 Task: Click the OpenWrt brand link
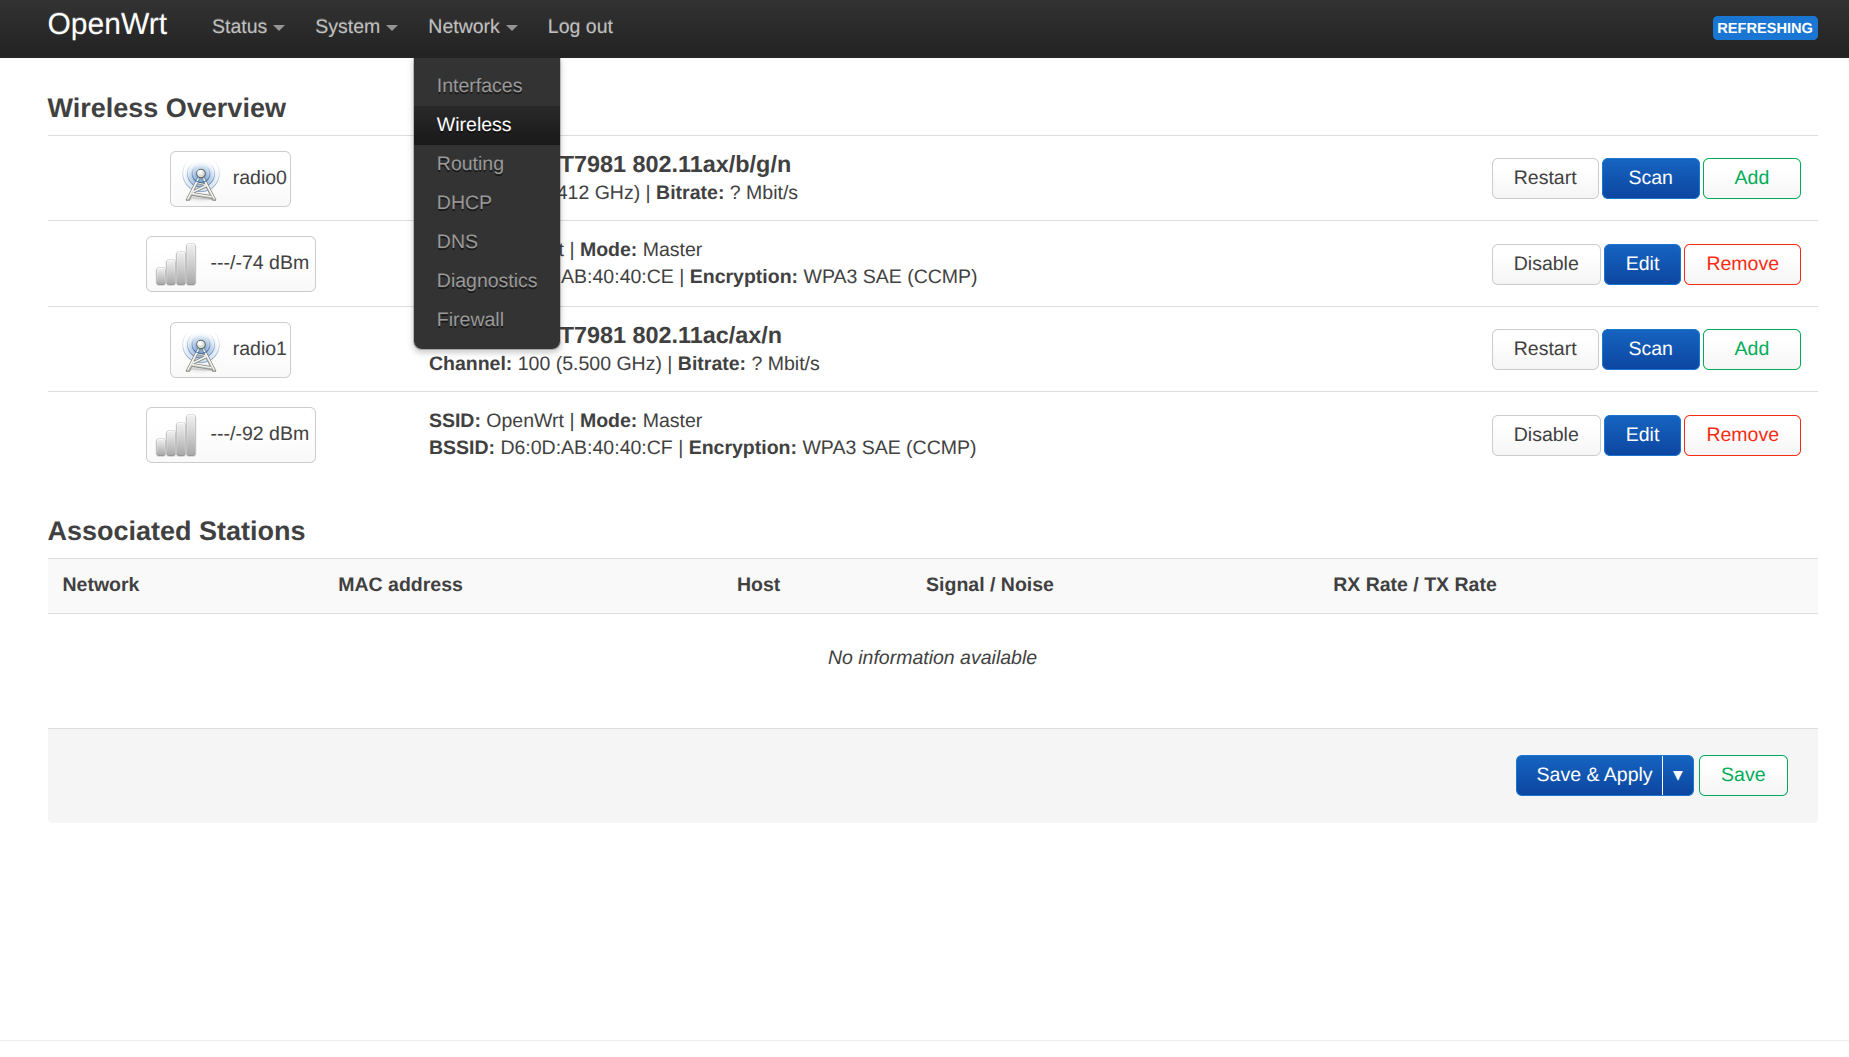tap(107, 24)
